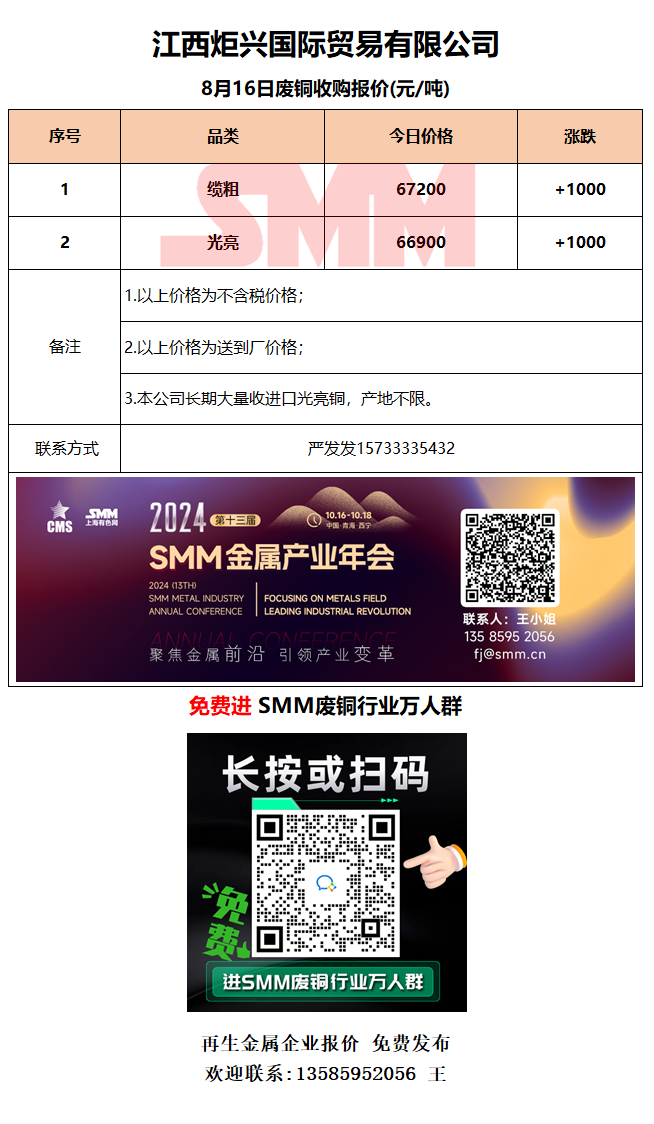
Task: Click the +1000 change for 缆粗 row
Action: tap(580, 189)
